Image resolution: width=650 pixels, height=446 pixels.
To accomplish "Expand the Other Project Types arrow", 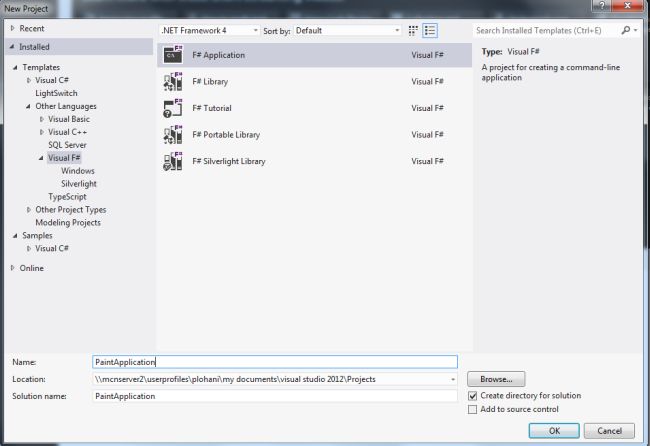I will tap(29, 210).
